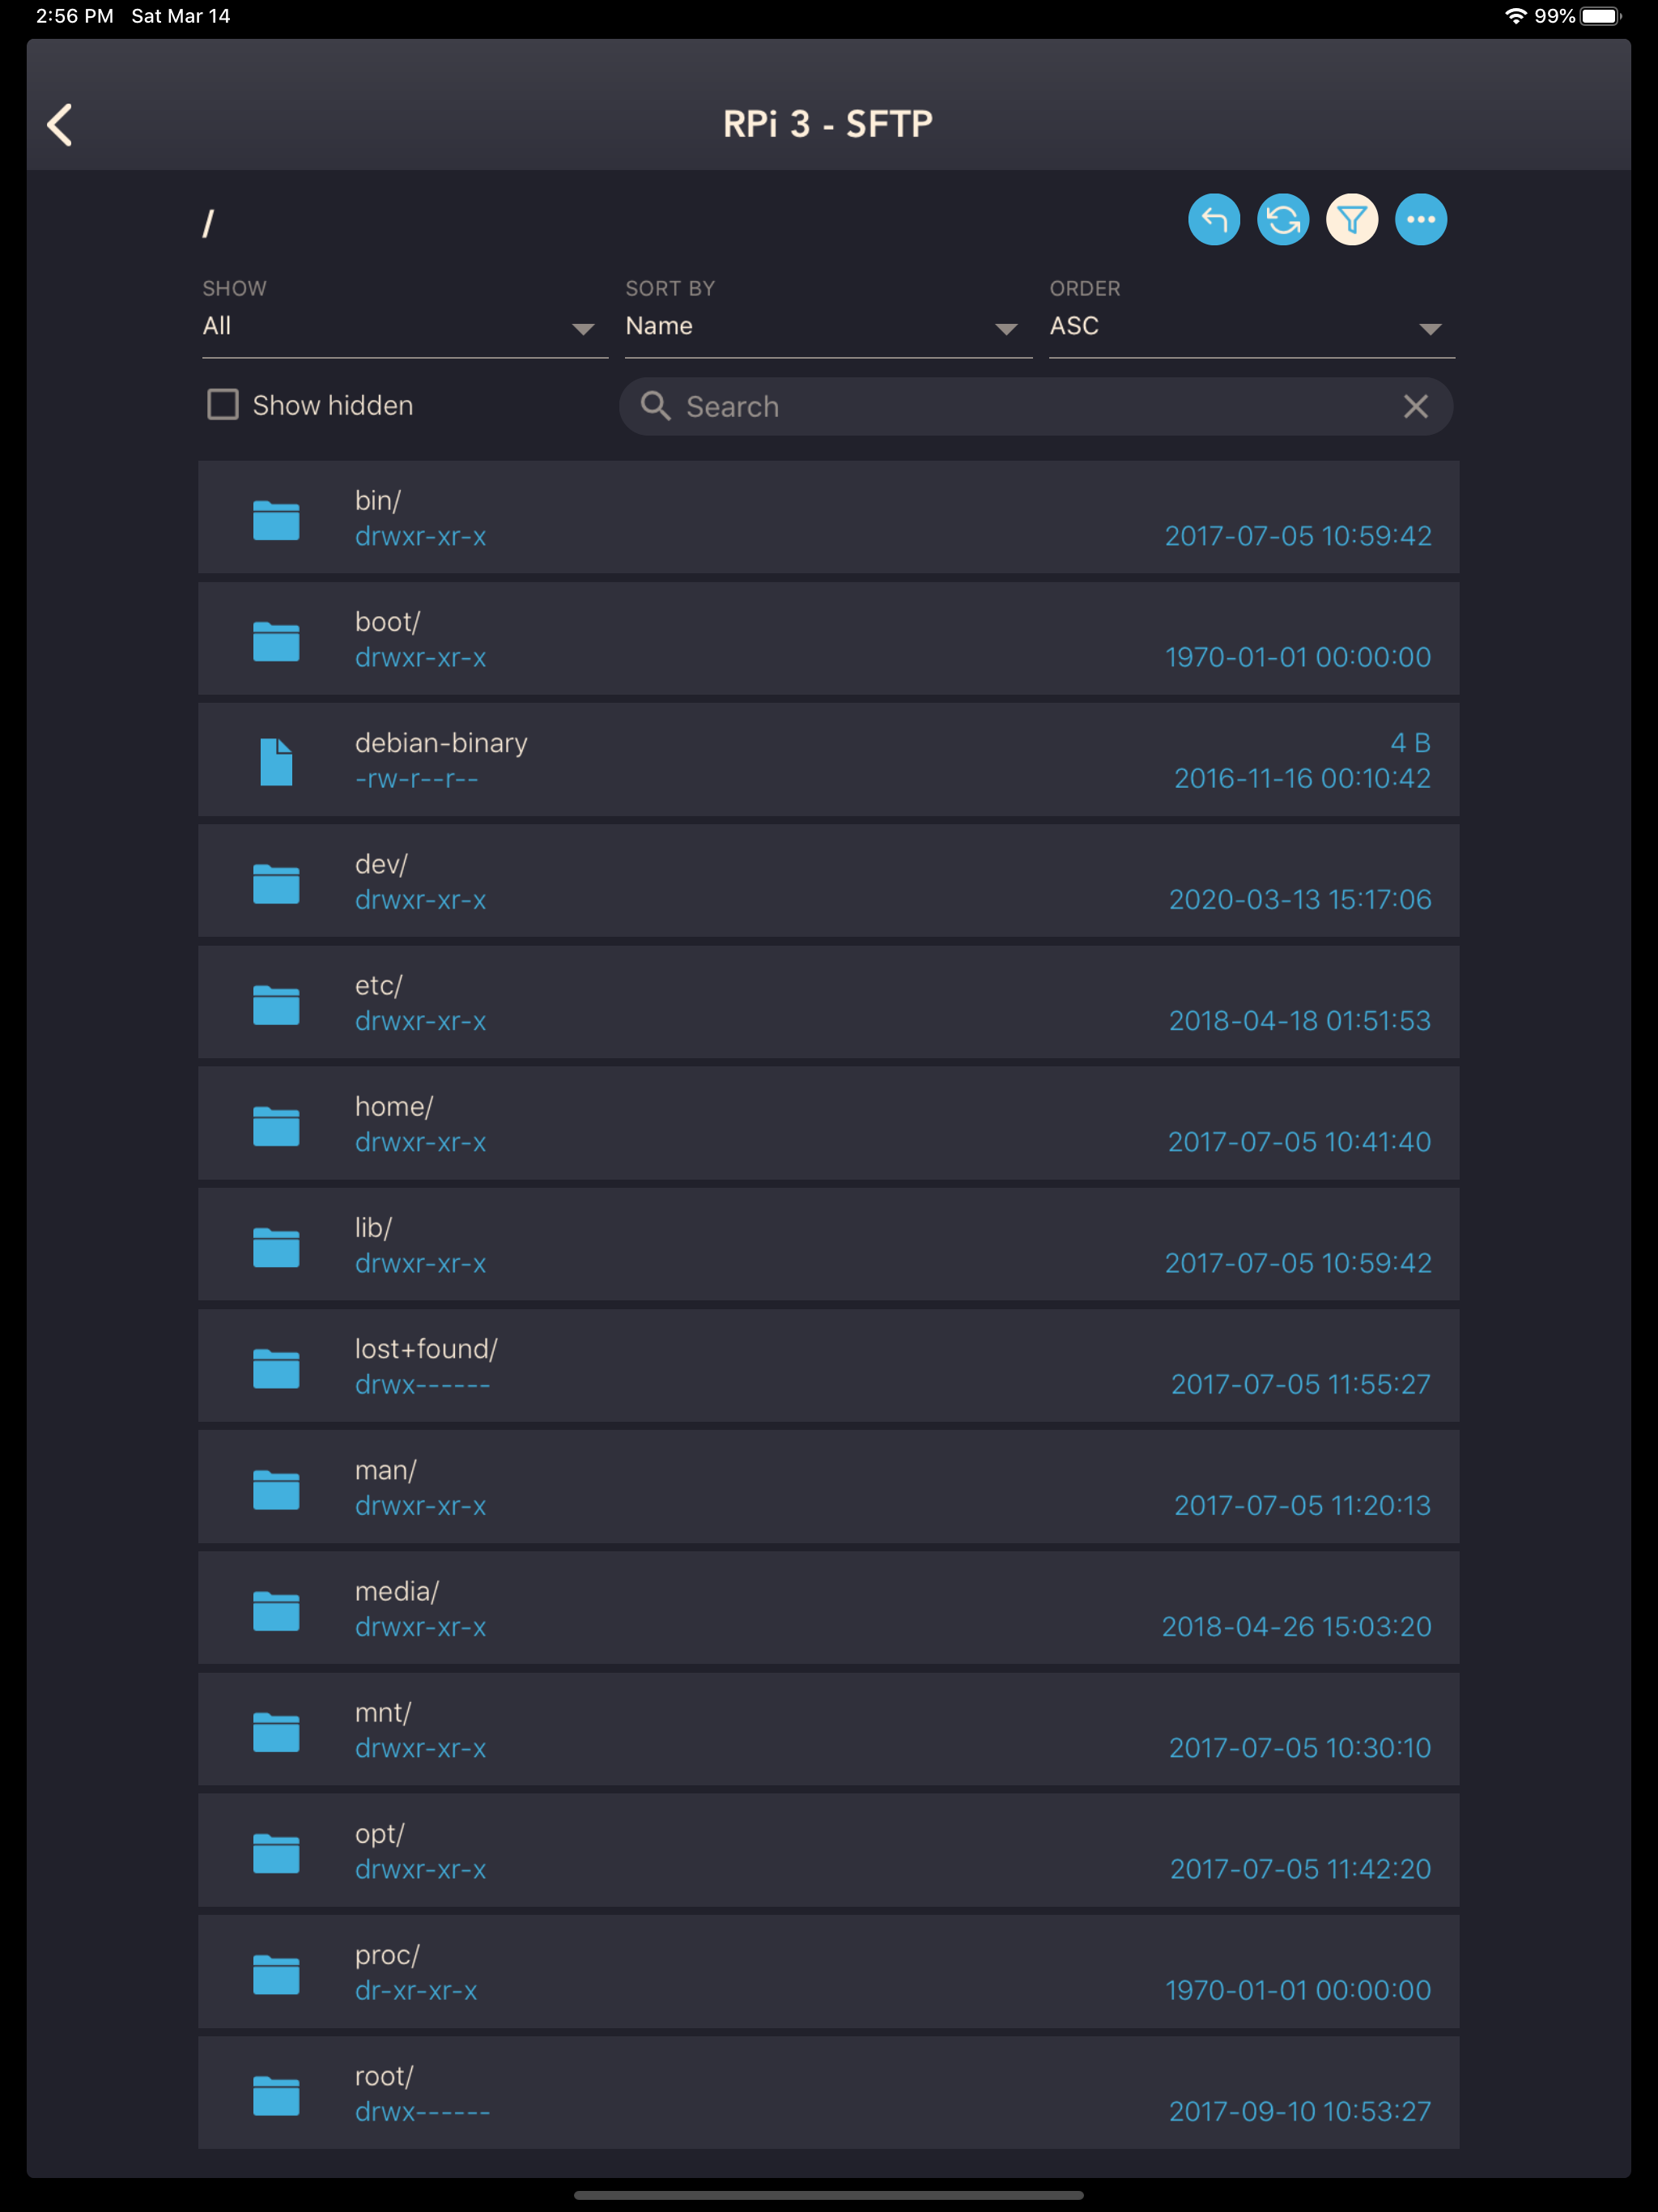Refresh the directory listing
The width and height of the screenshot is (1658, 2212).
(x=1283, y=219)
